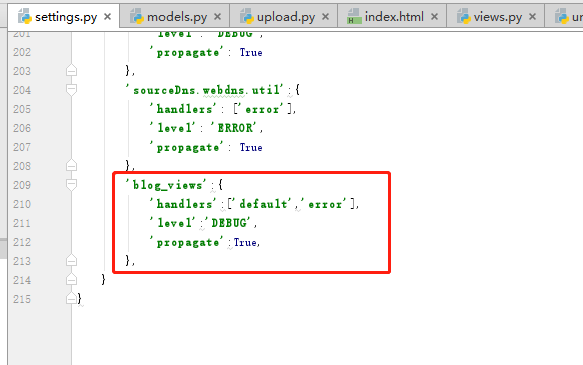Close the settings.py tab

[x=107, y=17]
